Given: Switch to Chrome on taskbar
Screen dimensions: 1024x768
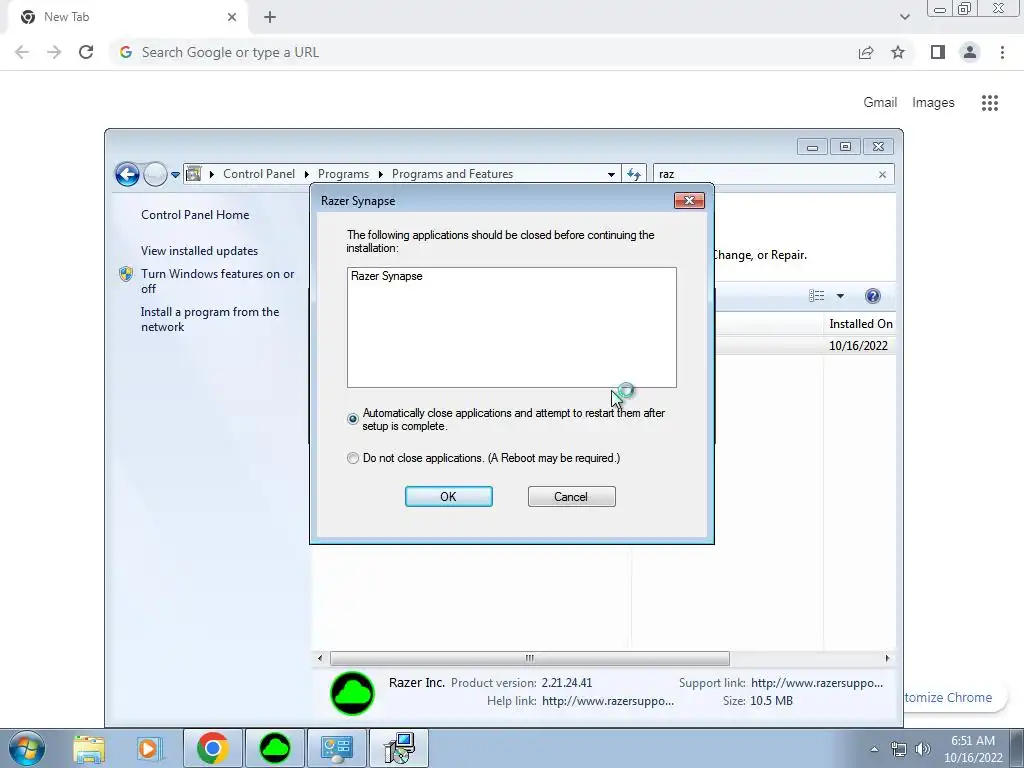Looking at the screenshot, I should pyautogui.click(x=212, y=748).
